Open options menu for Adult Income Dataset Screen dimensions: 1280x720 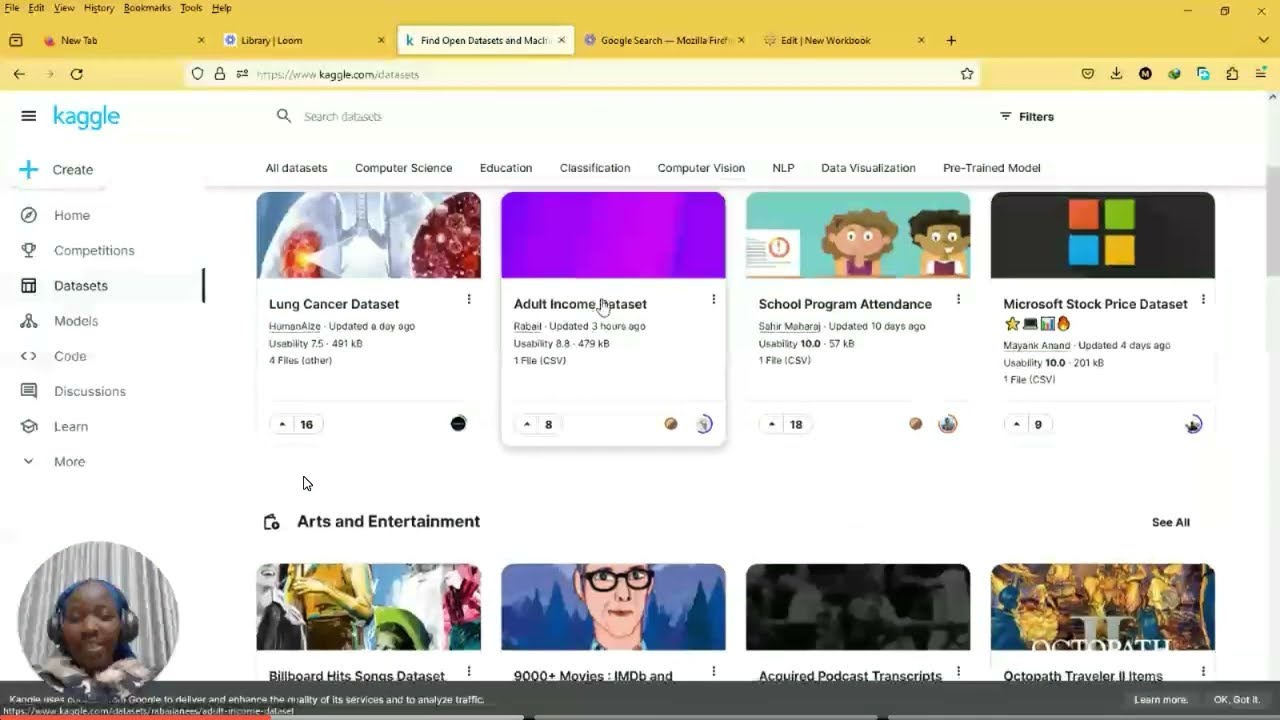click(713, 299)
